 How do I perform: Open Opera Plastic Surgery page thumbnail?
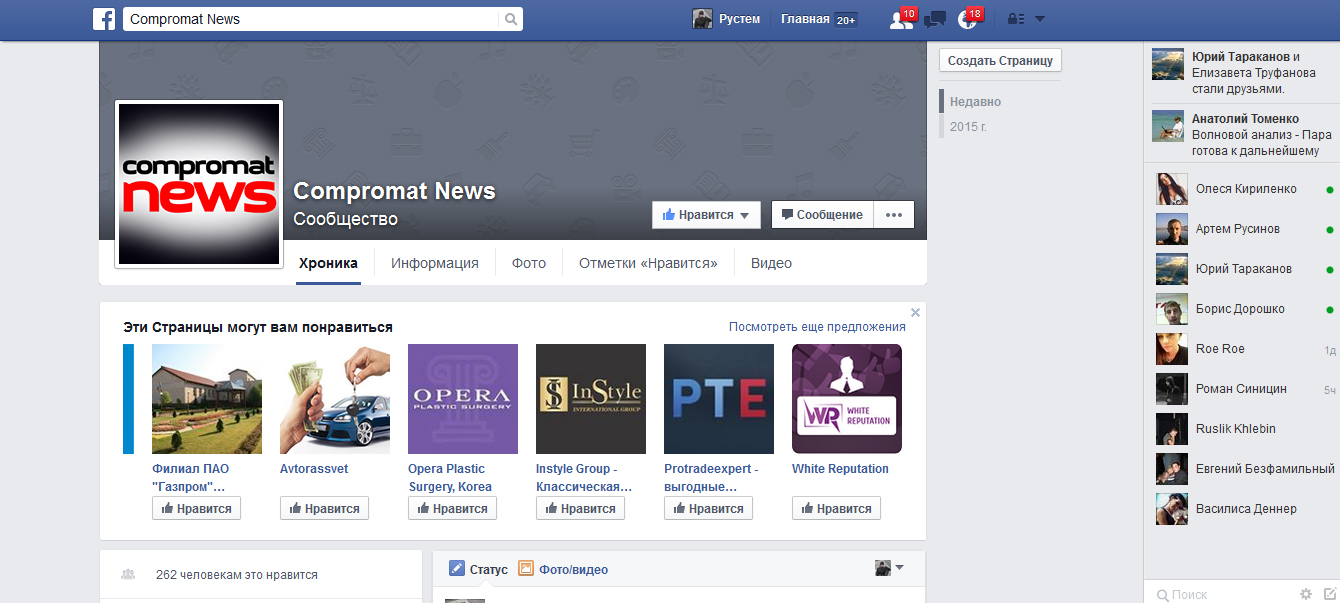point(463,399)
